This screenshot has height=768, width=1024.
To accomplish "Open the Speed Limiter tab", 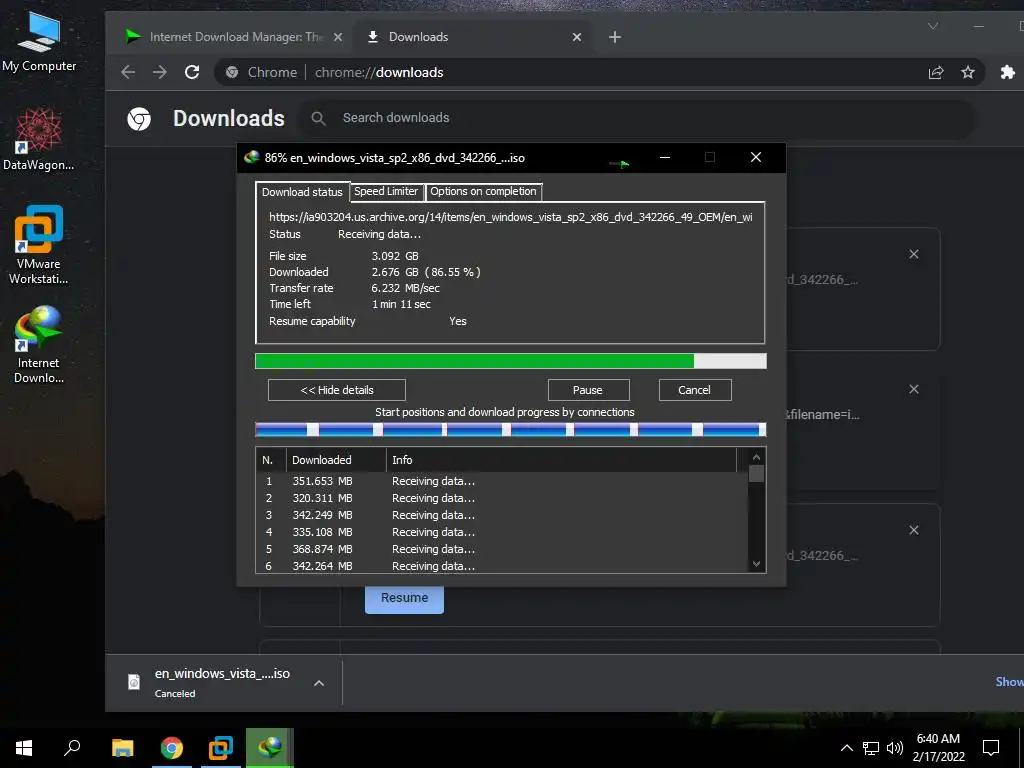I will [386, 191].
